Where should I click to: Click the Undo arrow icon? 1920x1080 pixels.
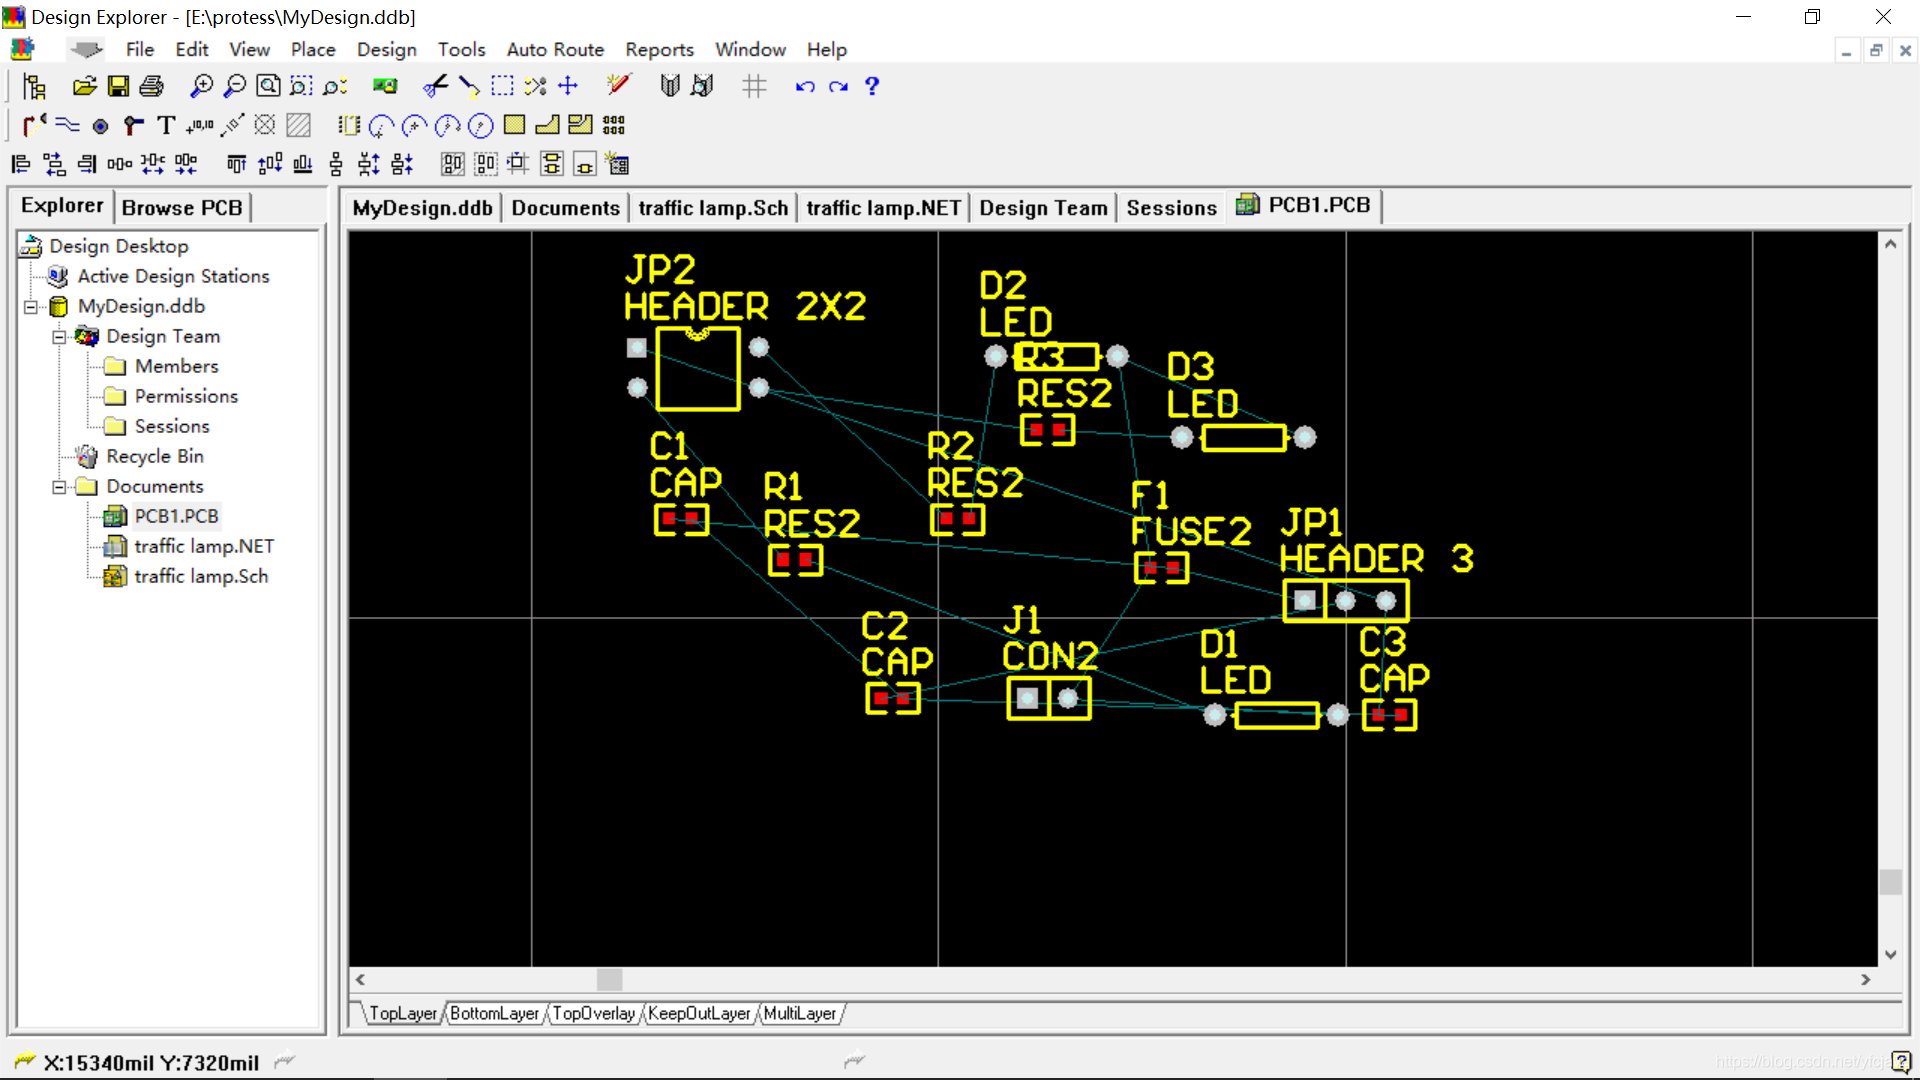point(804,86)
